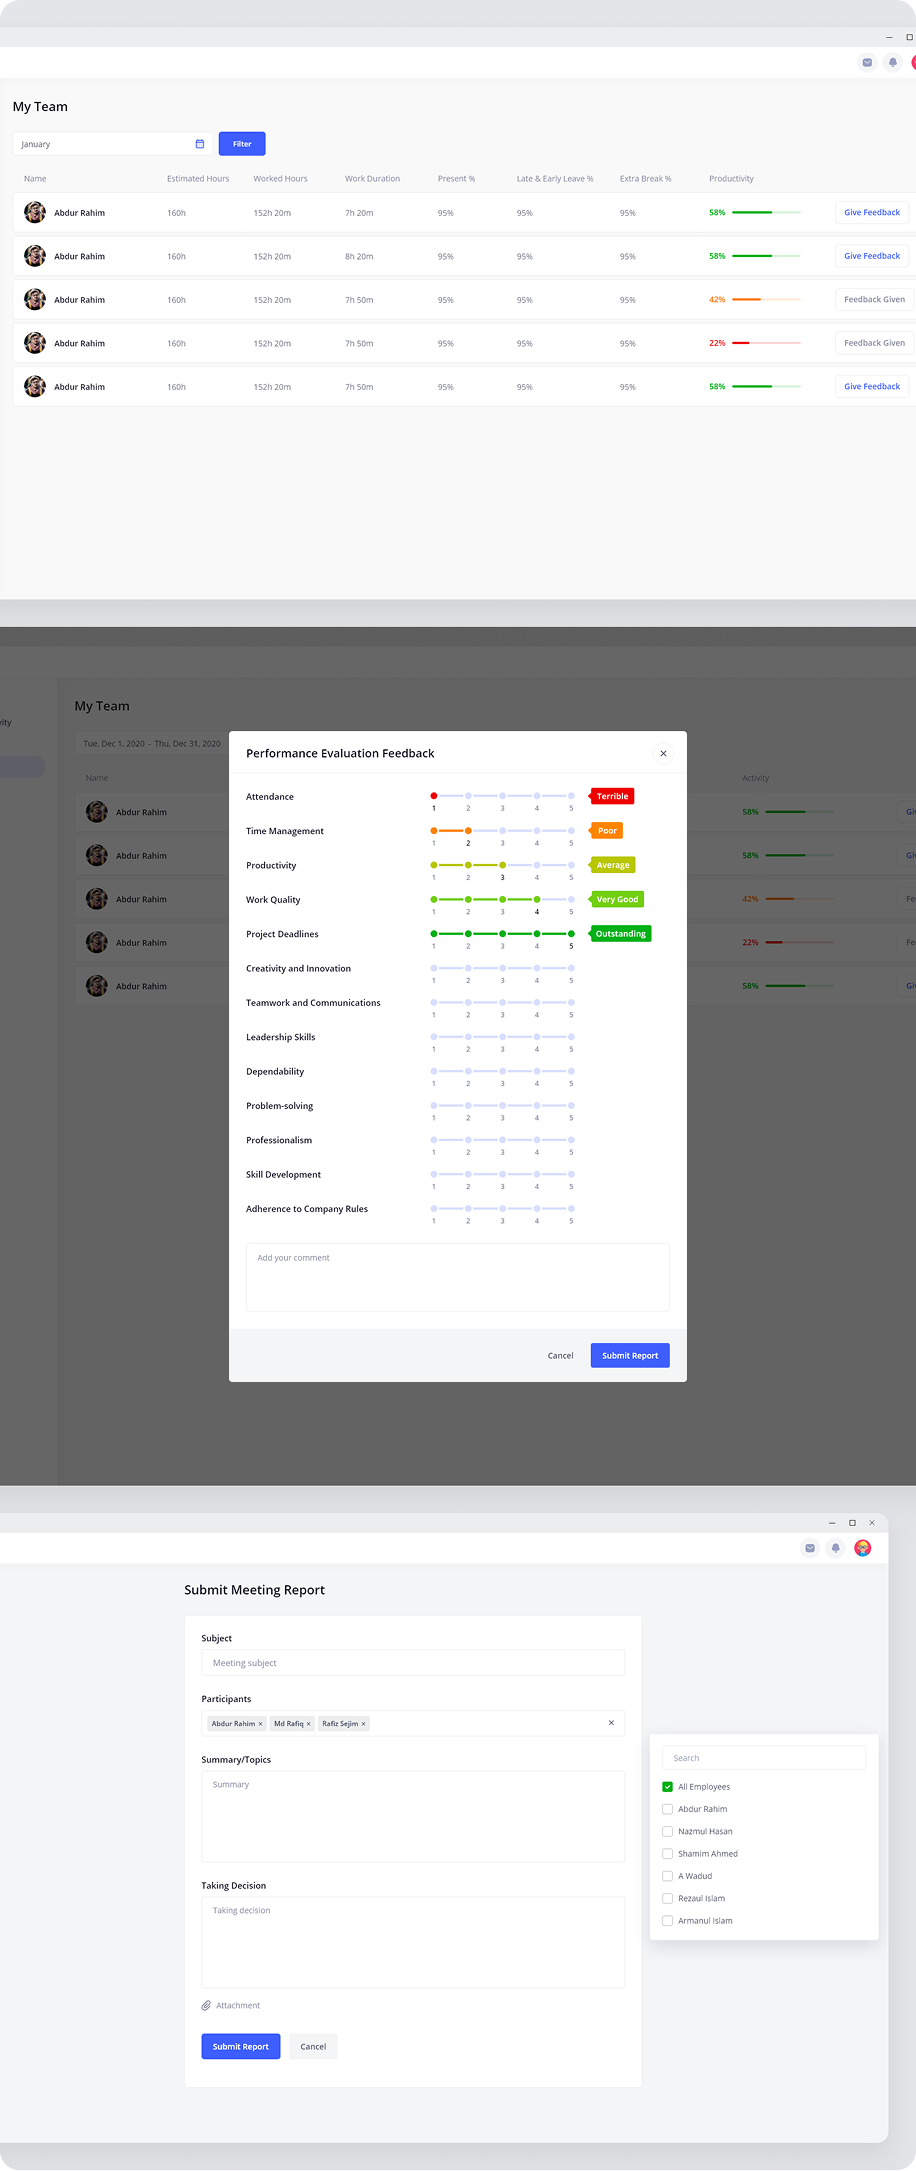Check the Abdur Rahim checkbox in employee list
This screenshot has width=916, height=2171.
(667, 1809)
